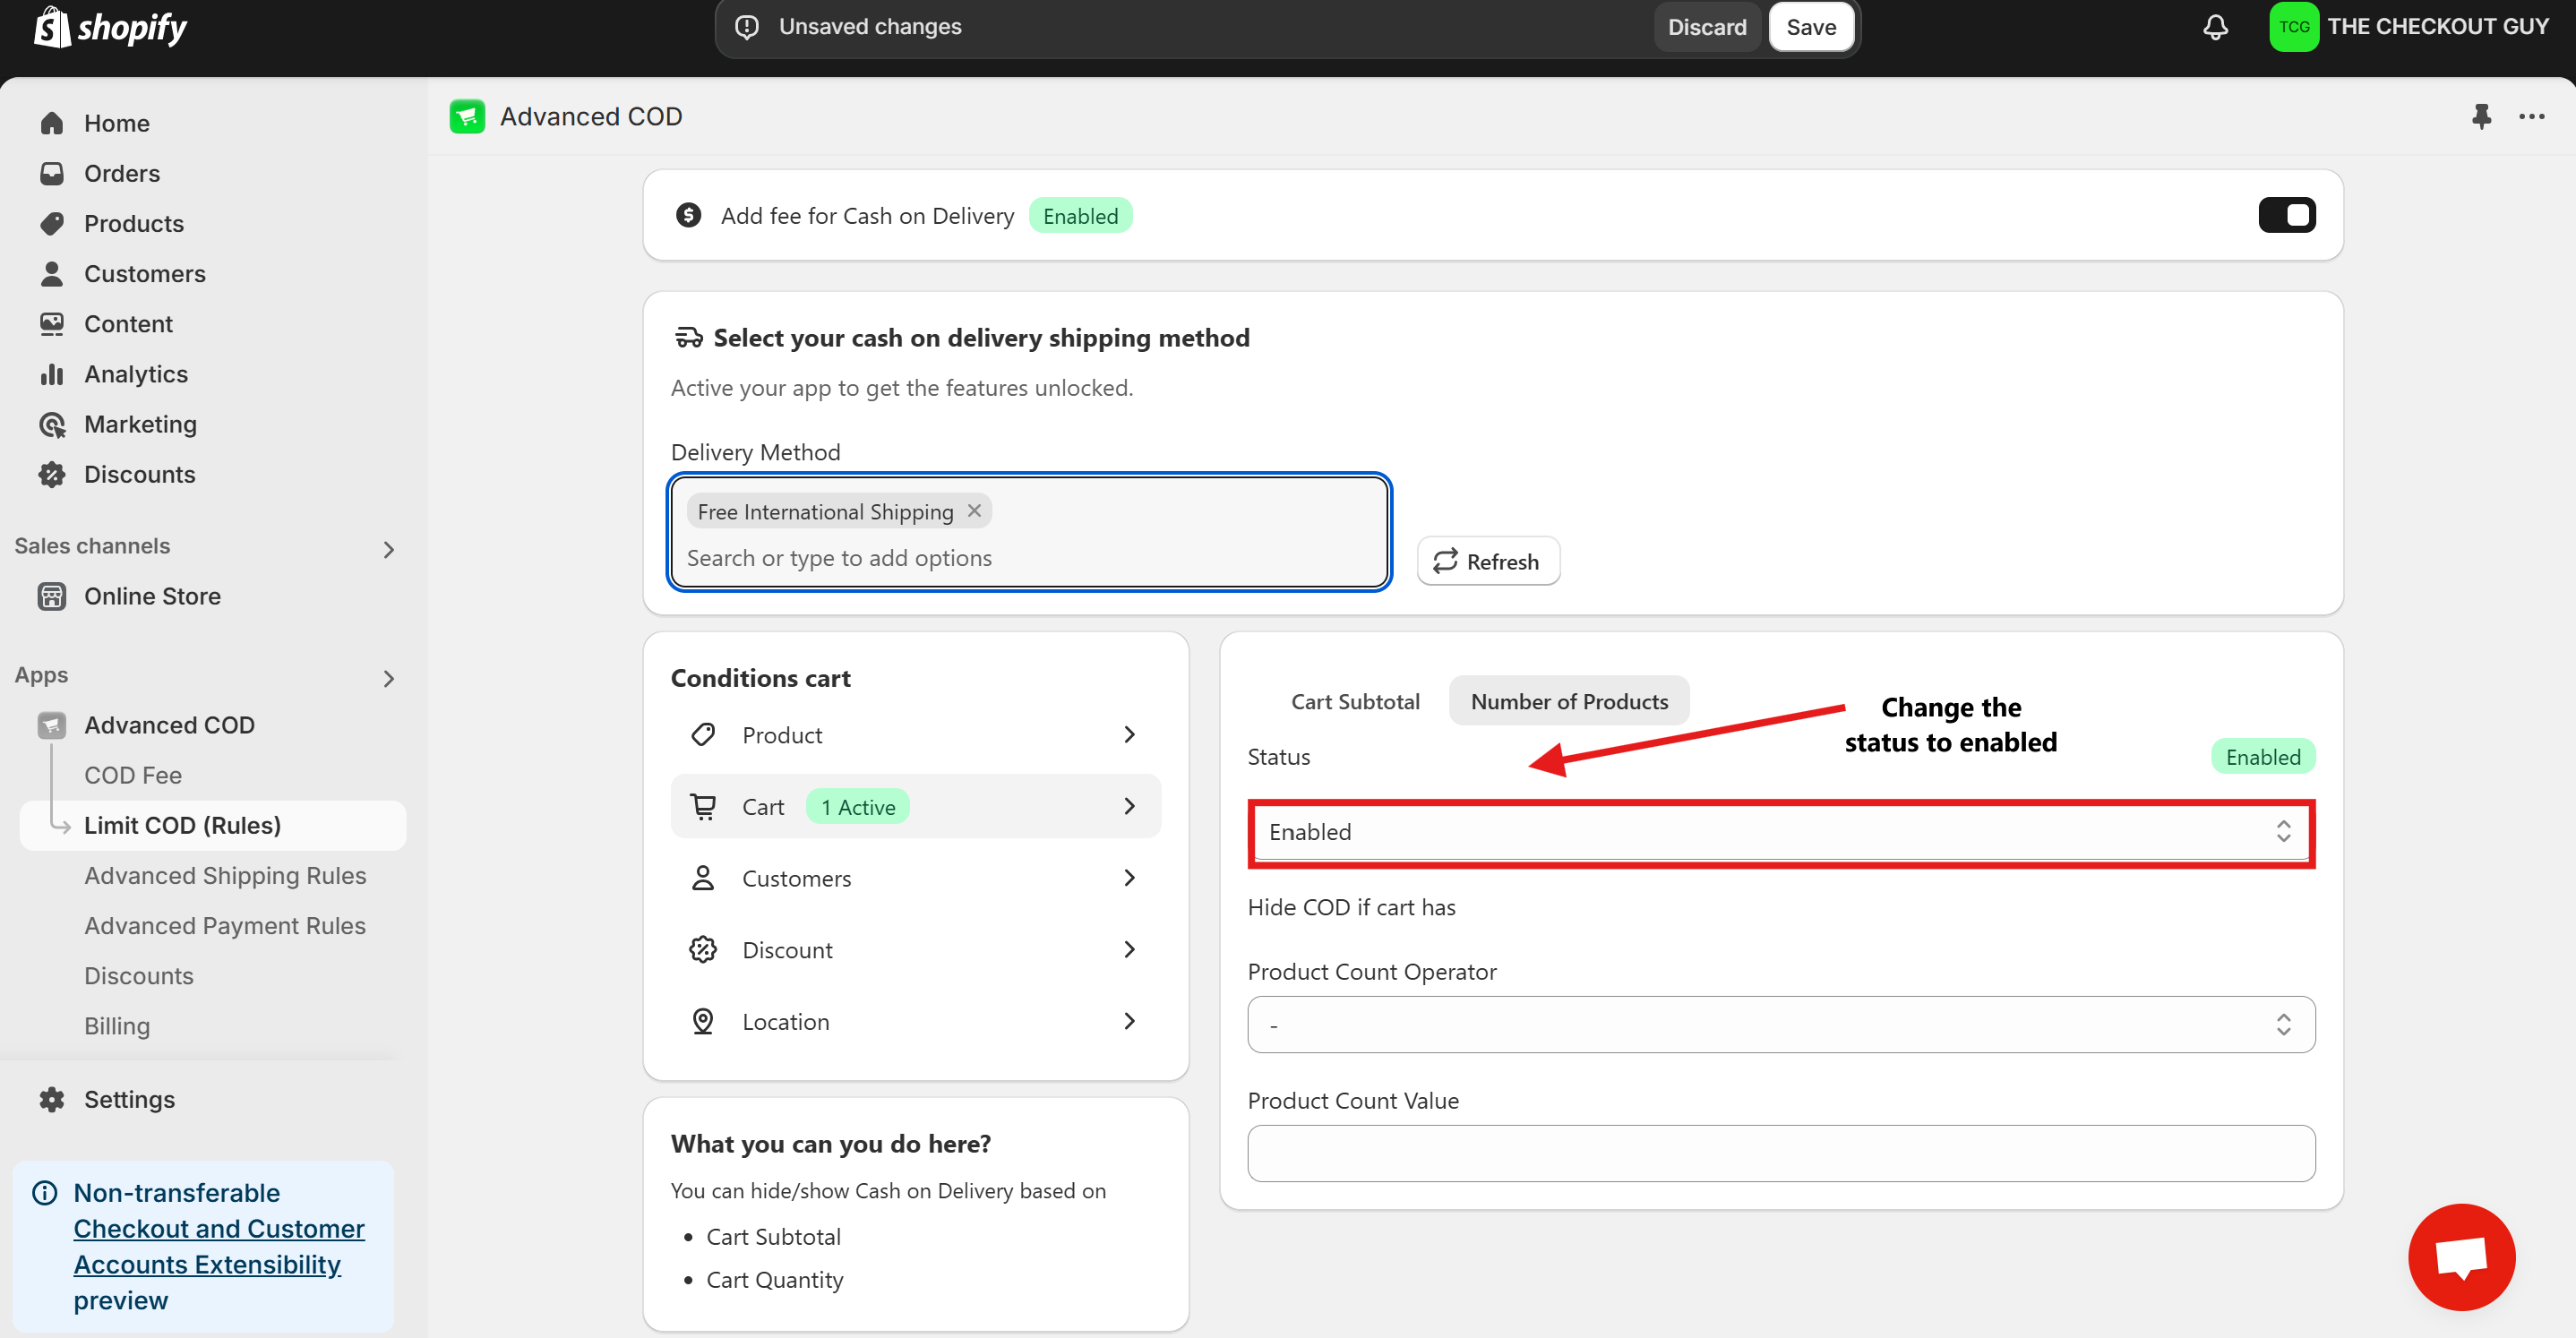2576x1338 pixels.
Task: Click the Discount icon in conditions cart
Action: pyautogui.click(x=703, y=950)
